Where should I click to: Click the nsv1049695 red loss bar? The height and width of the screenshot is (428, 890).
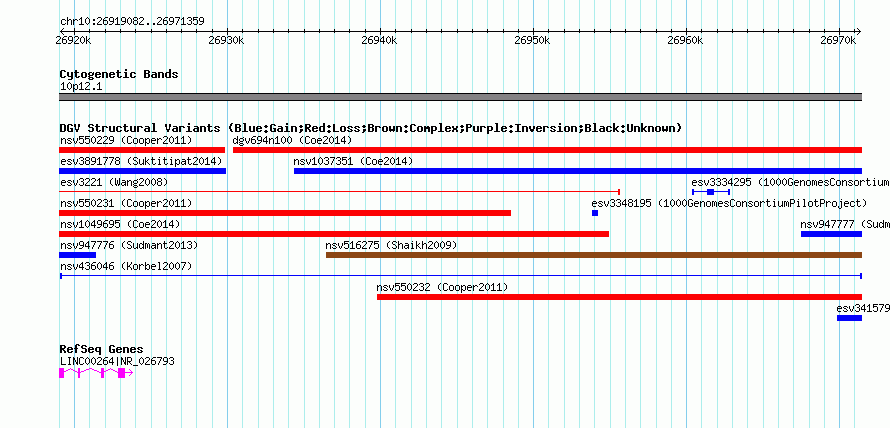tap(334, 234)
